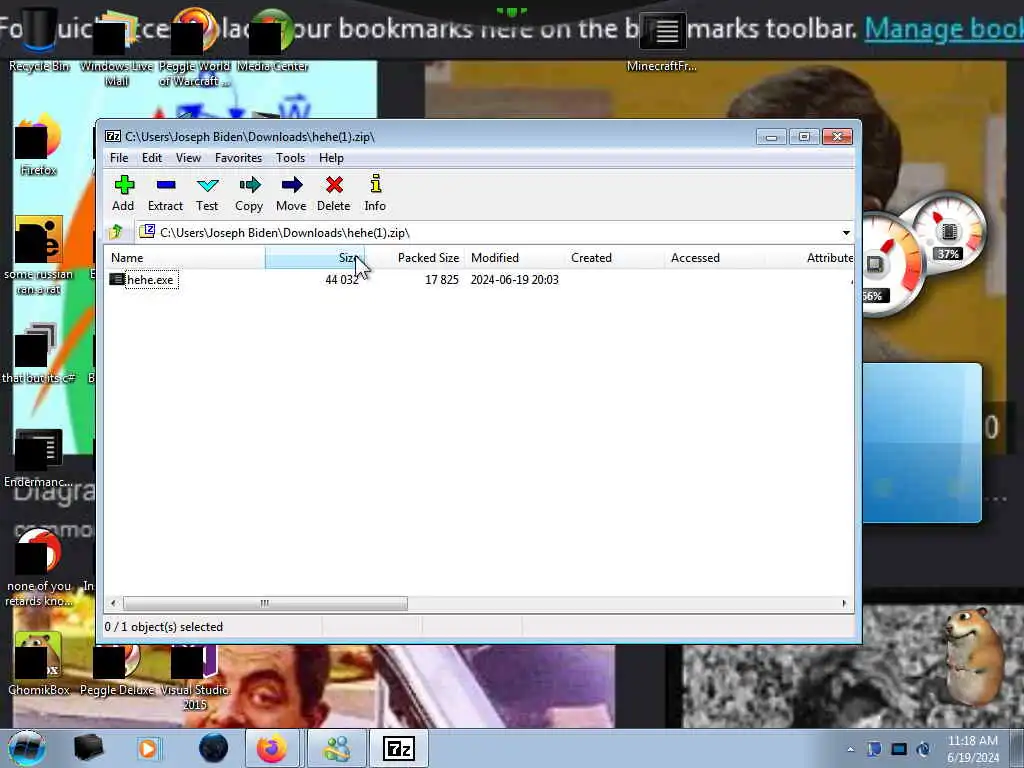Switch to Firefox on the taskbar
Viewport: 1024px width, 768px height.
272,748
